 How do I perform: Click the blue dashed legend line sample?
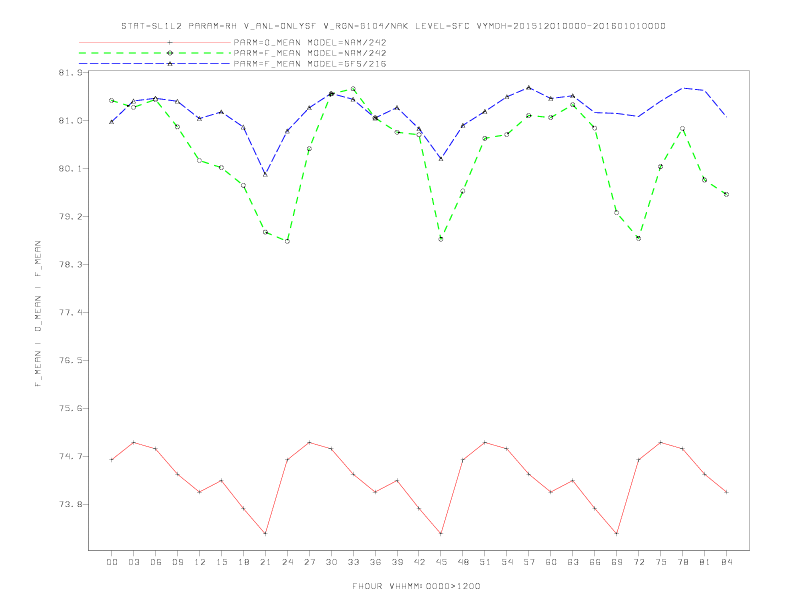[155, 64]
